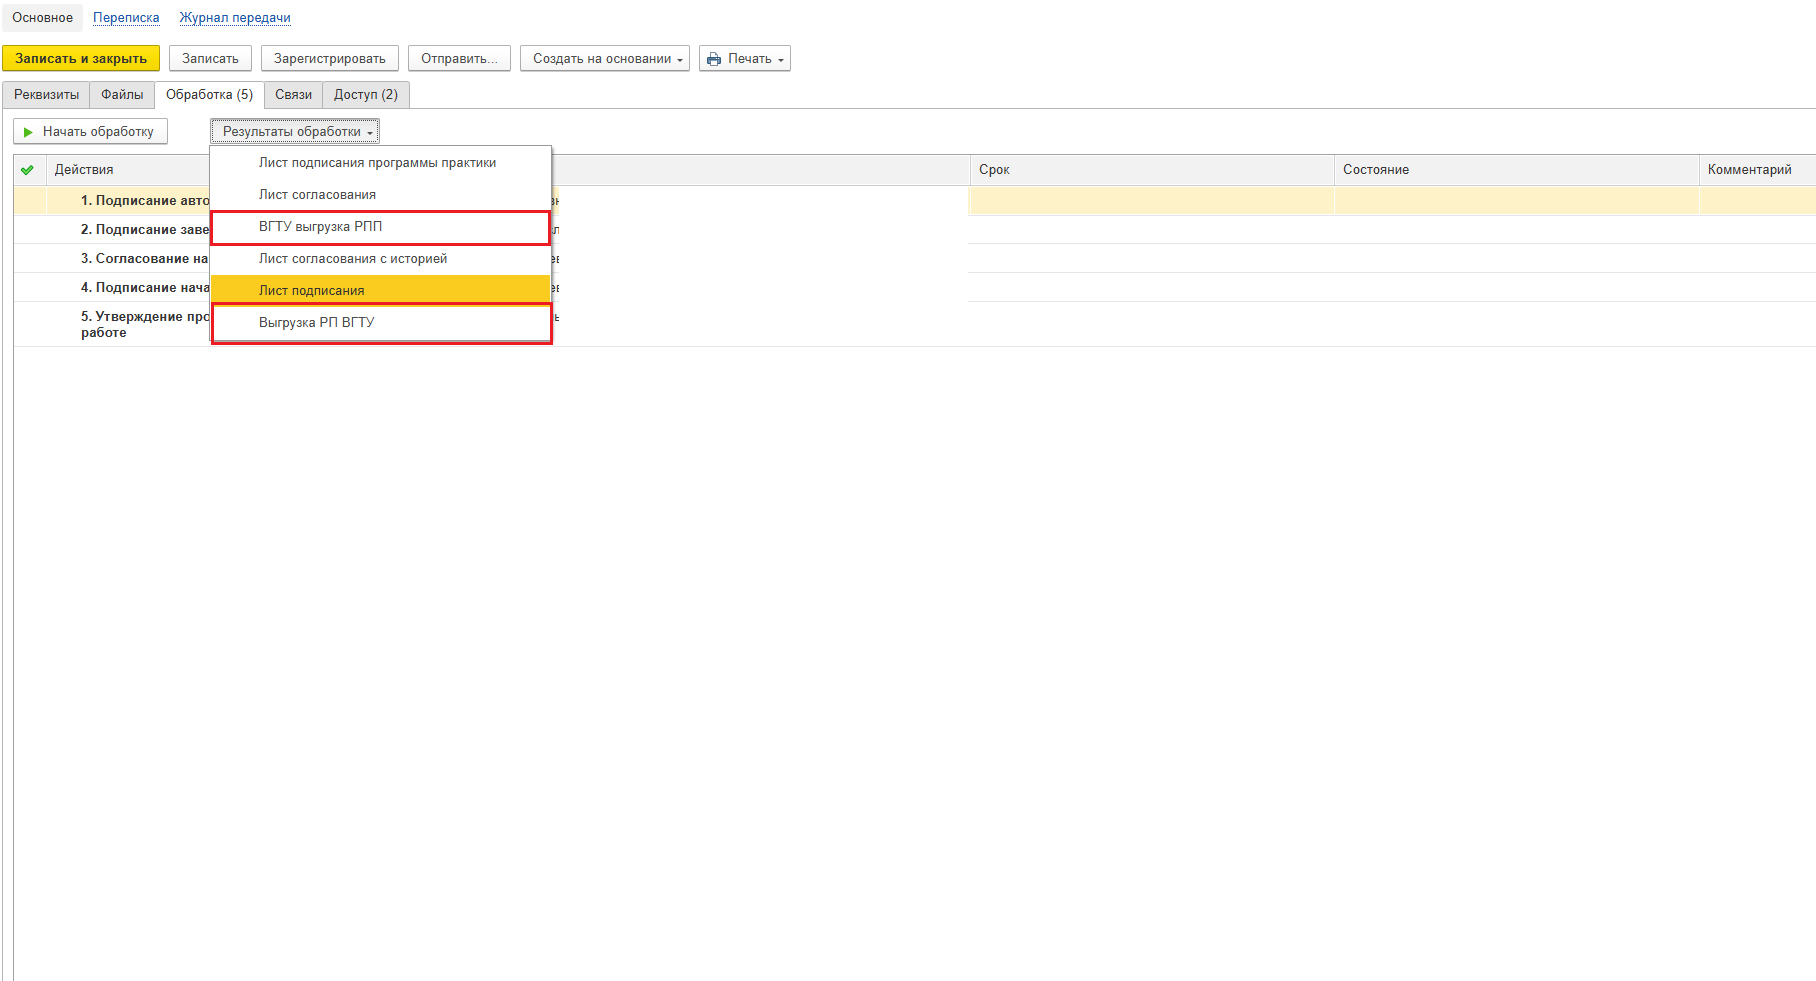1816x981 pixels.
Task: Open the Создать на основании dropdown
Action: pos(604,59)
